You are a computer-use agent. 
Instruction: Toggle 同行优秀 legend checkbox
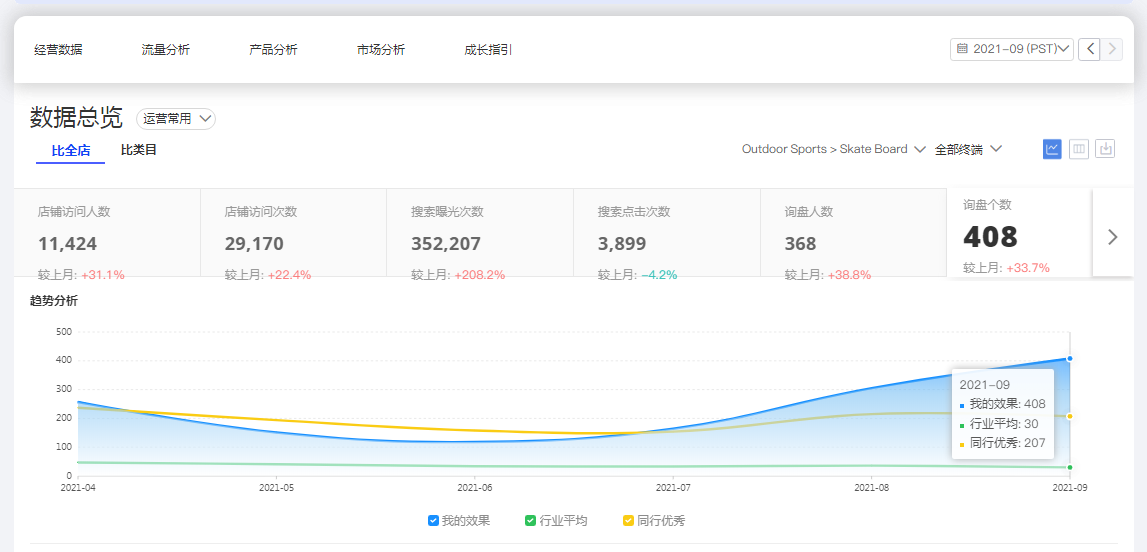pyautogui.click(x=628, y=520)
